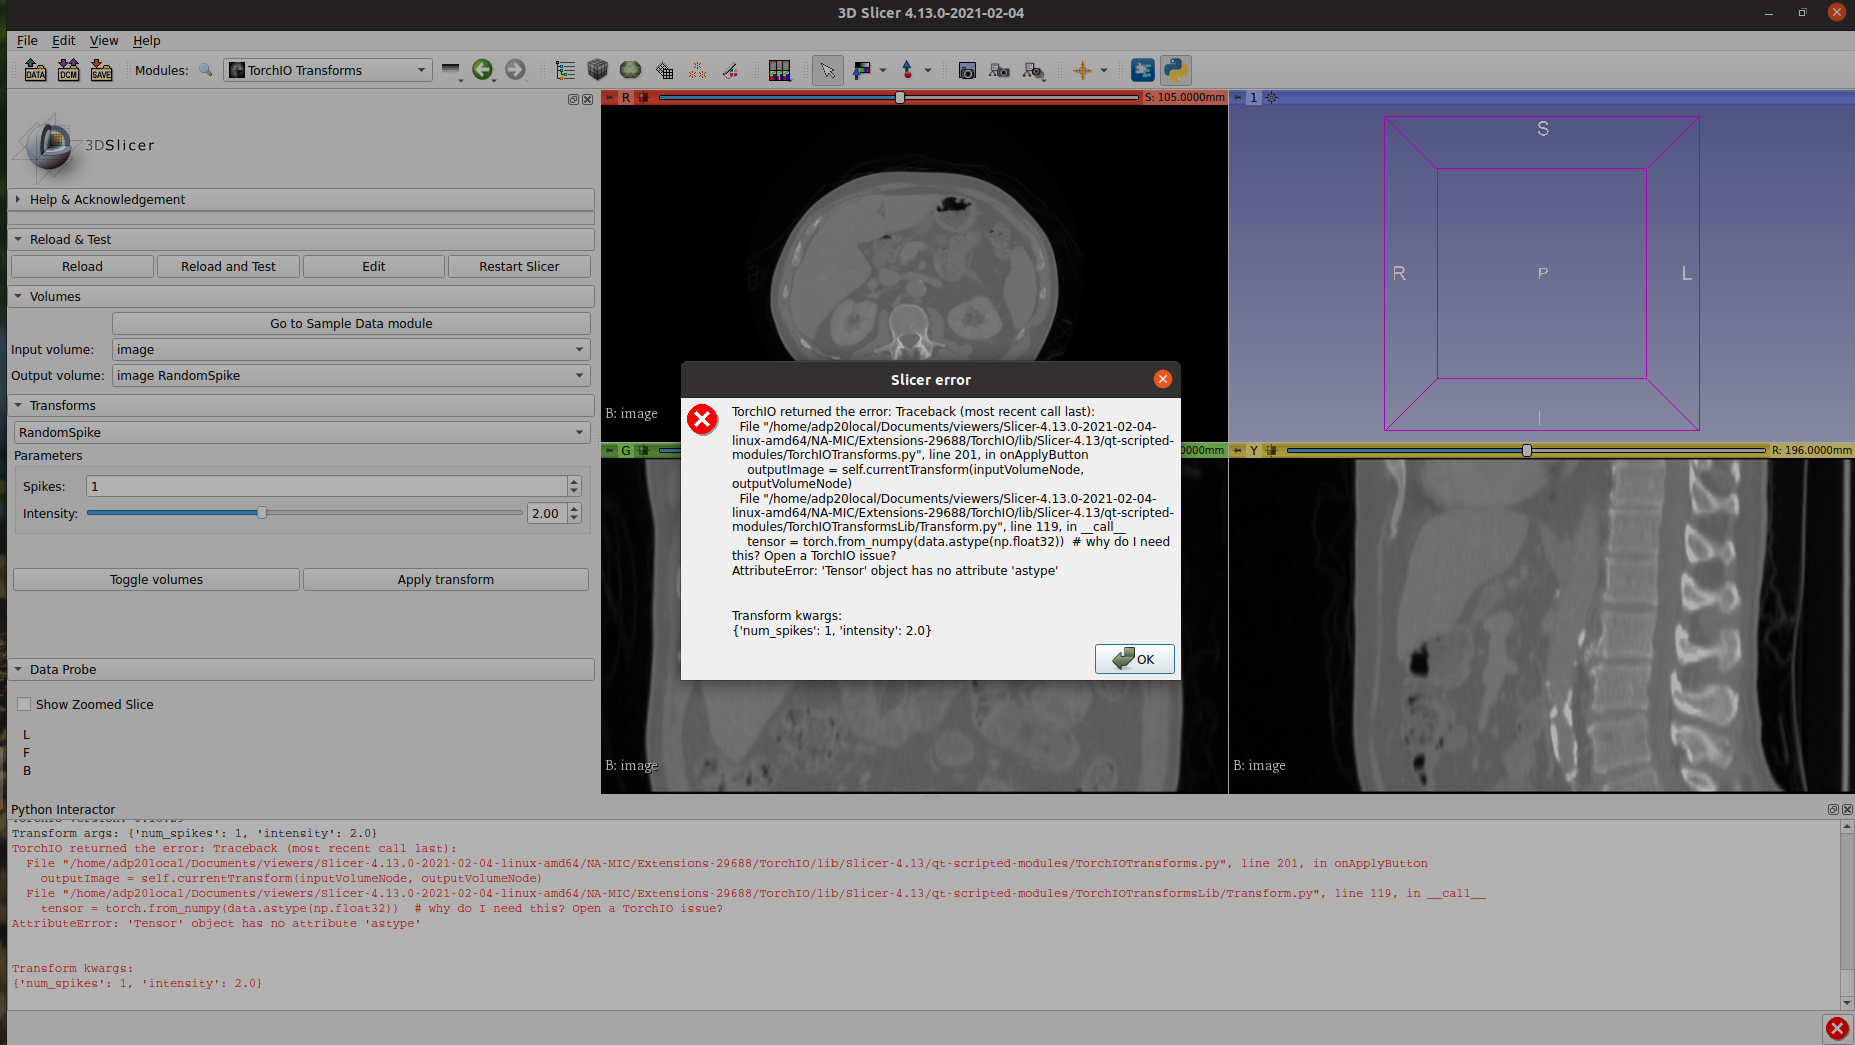Click the next module arrow icon
Viewport: 1855px width, 1045px height.
515,70
